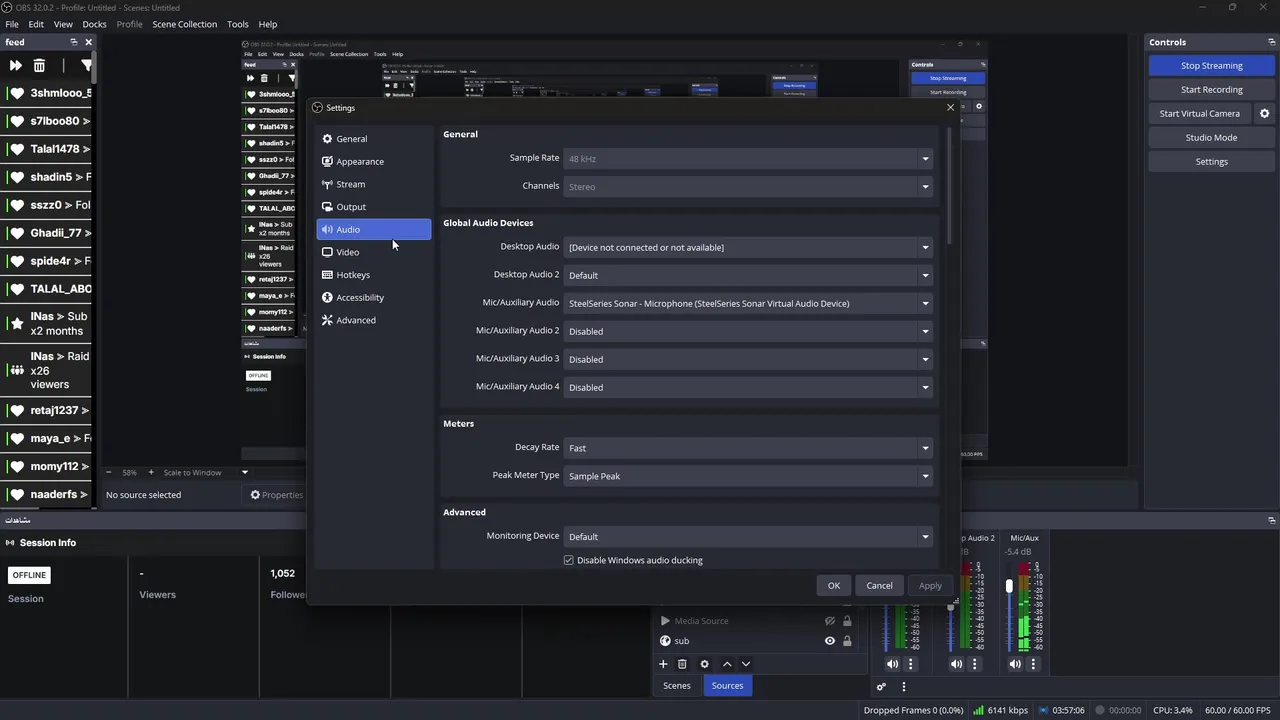Switch to the Scenes tab
This screenshot has height=720, width=1280.
(677, 686)
